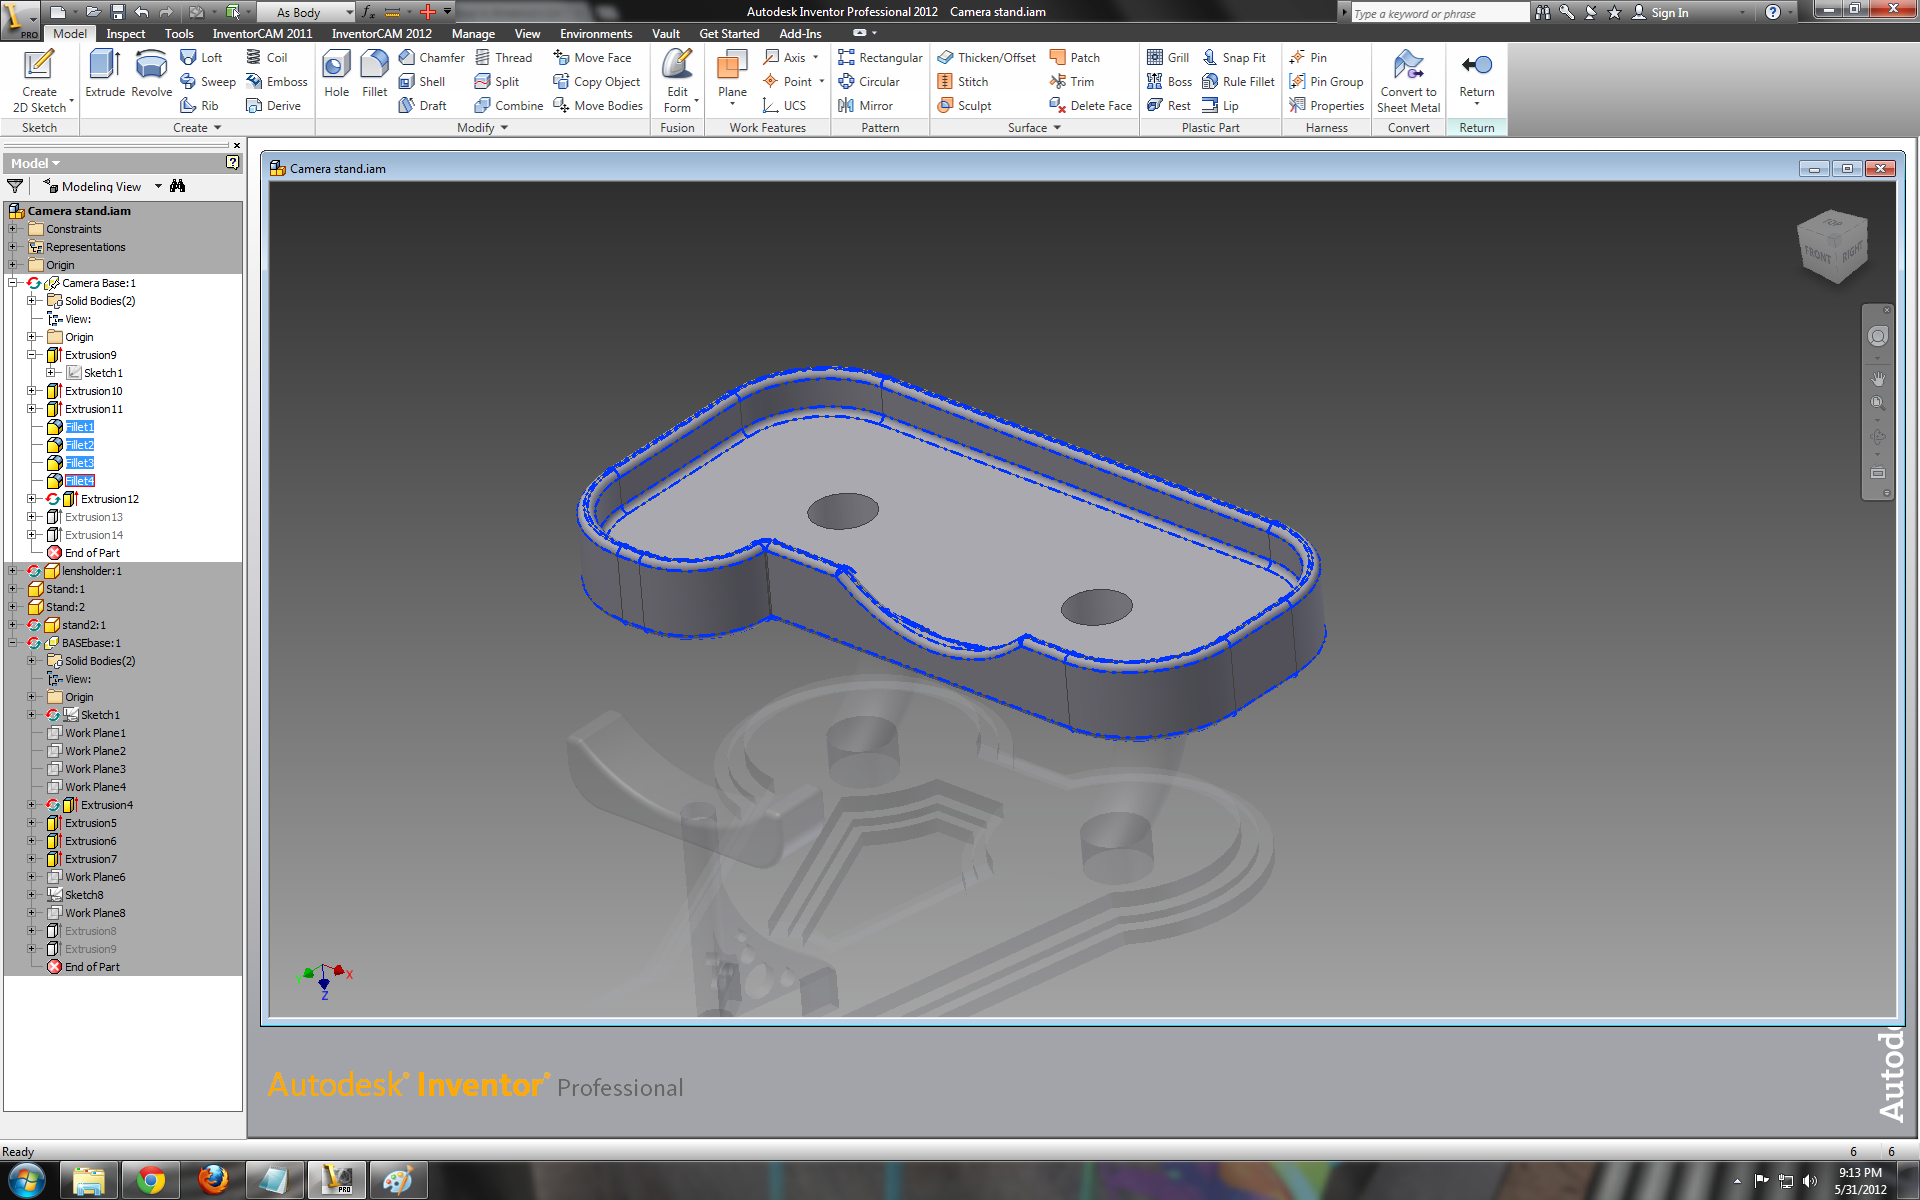Select the Fillet tool

tap(374, 74)
